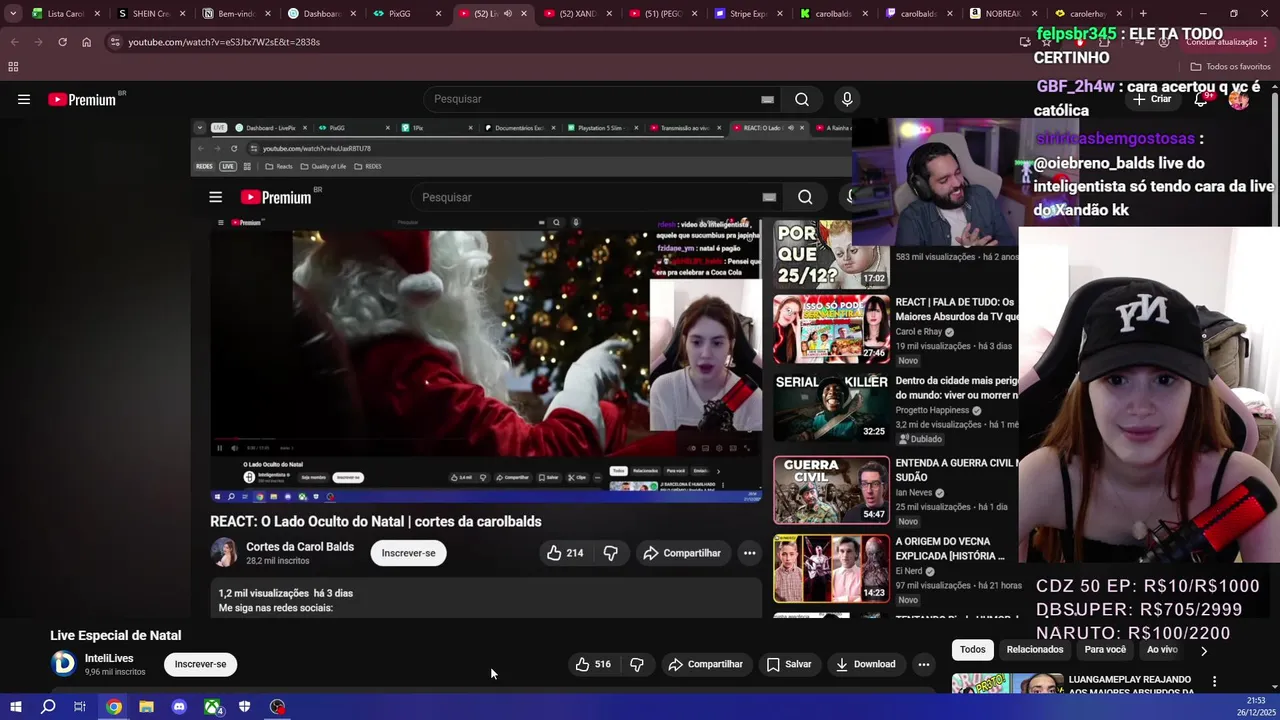Go back in Chrome

[14, 42]
